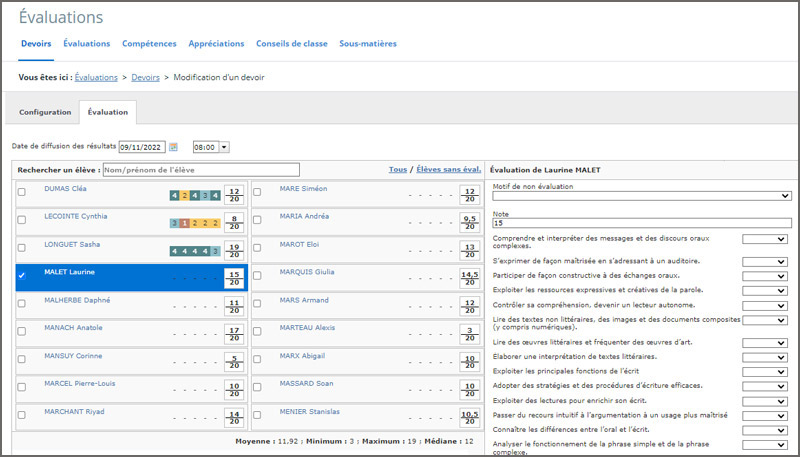Uncheck the MALET Laurine checkbox
This screenshot has width=800, height=457.
[22, 275]
